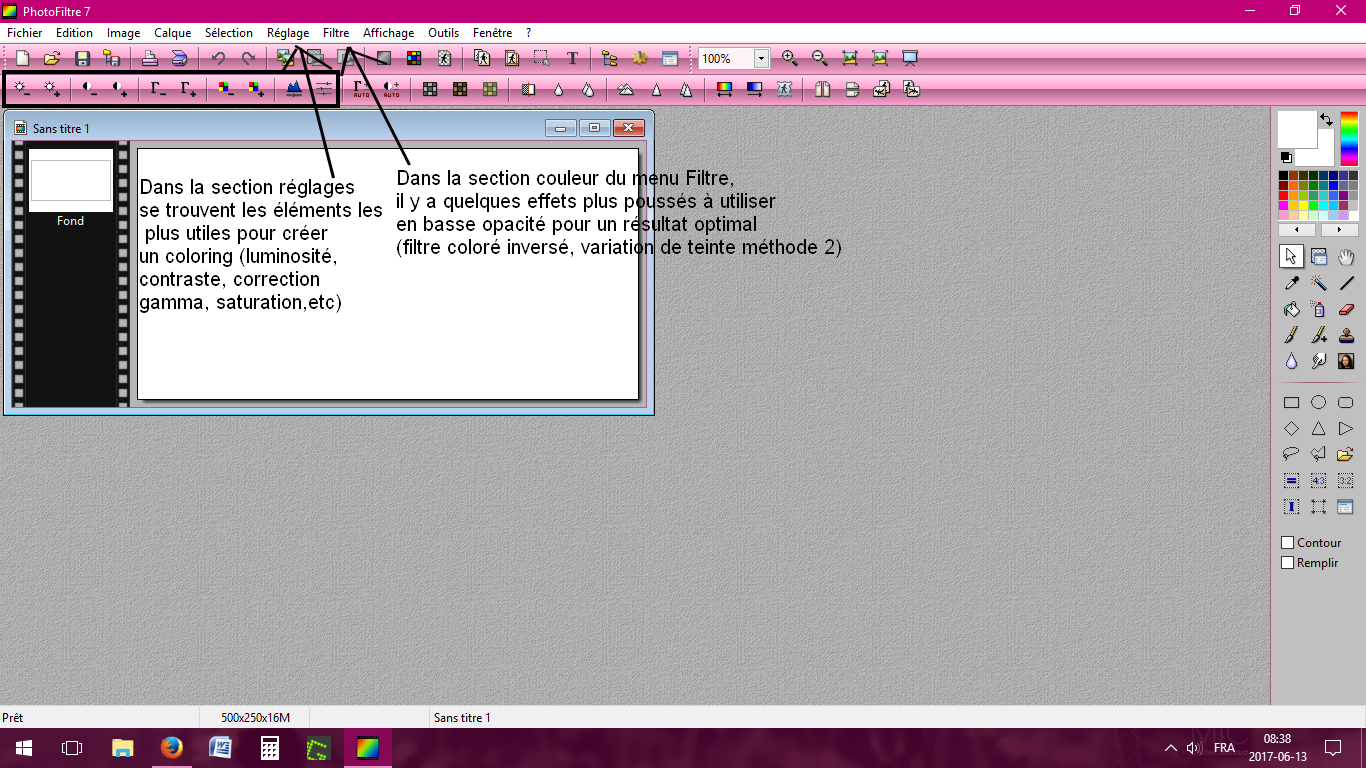Image resolution: width=1366 pixels, height=768 pixels.
Task: Open Firefox from the taskbar
Action: tap(172, 748)
